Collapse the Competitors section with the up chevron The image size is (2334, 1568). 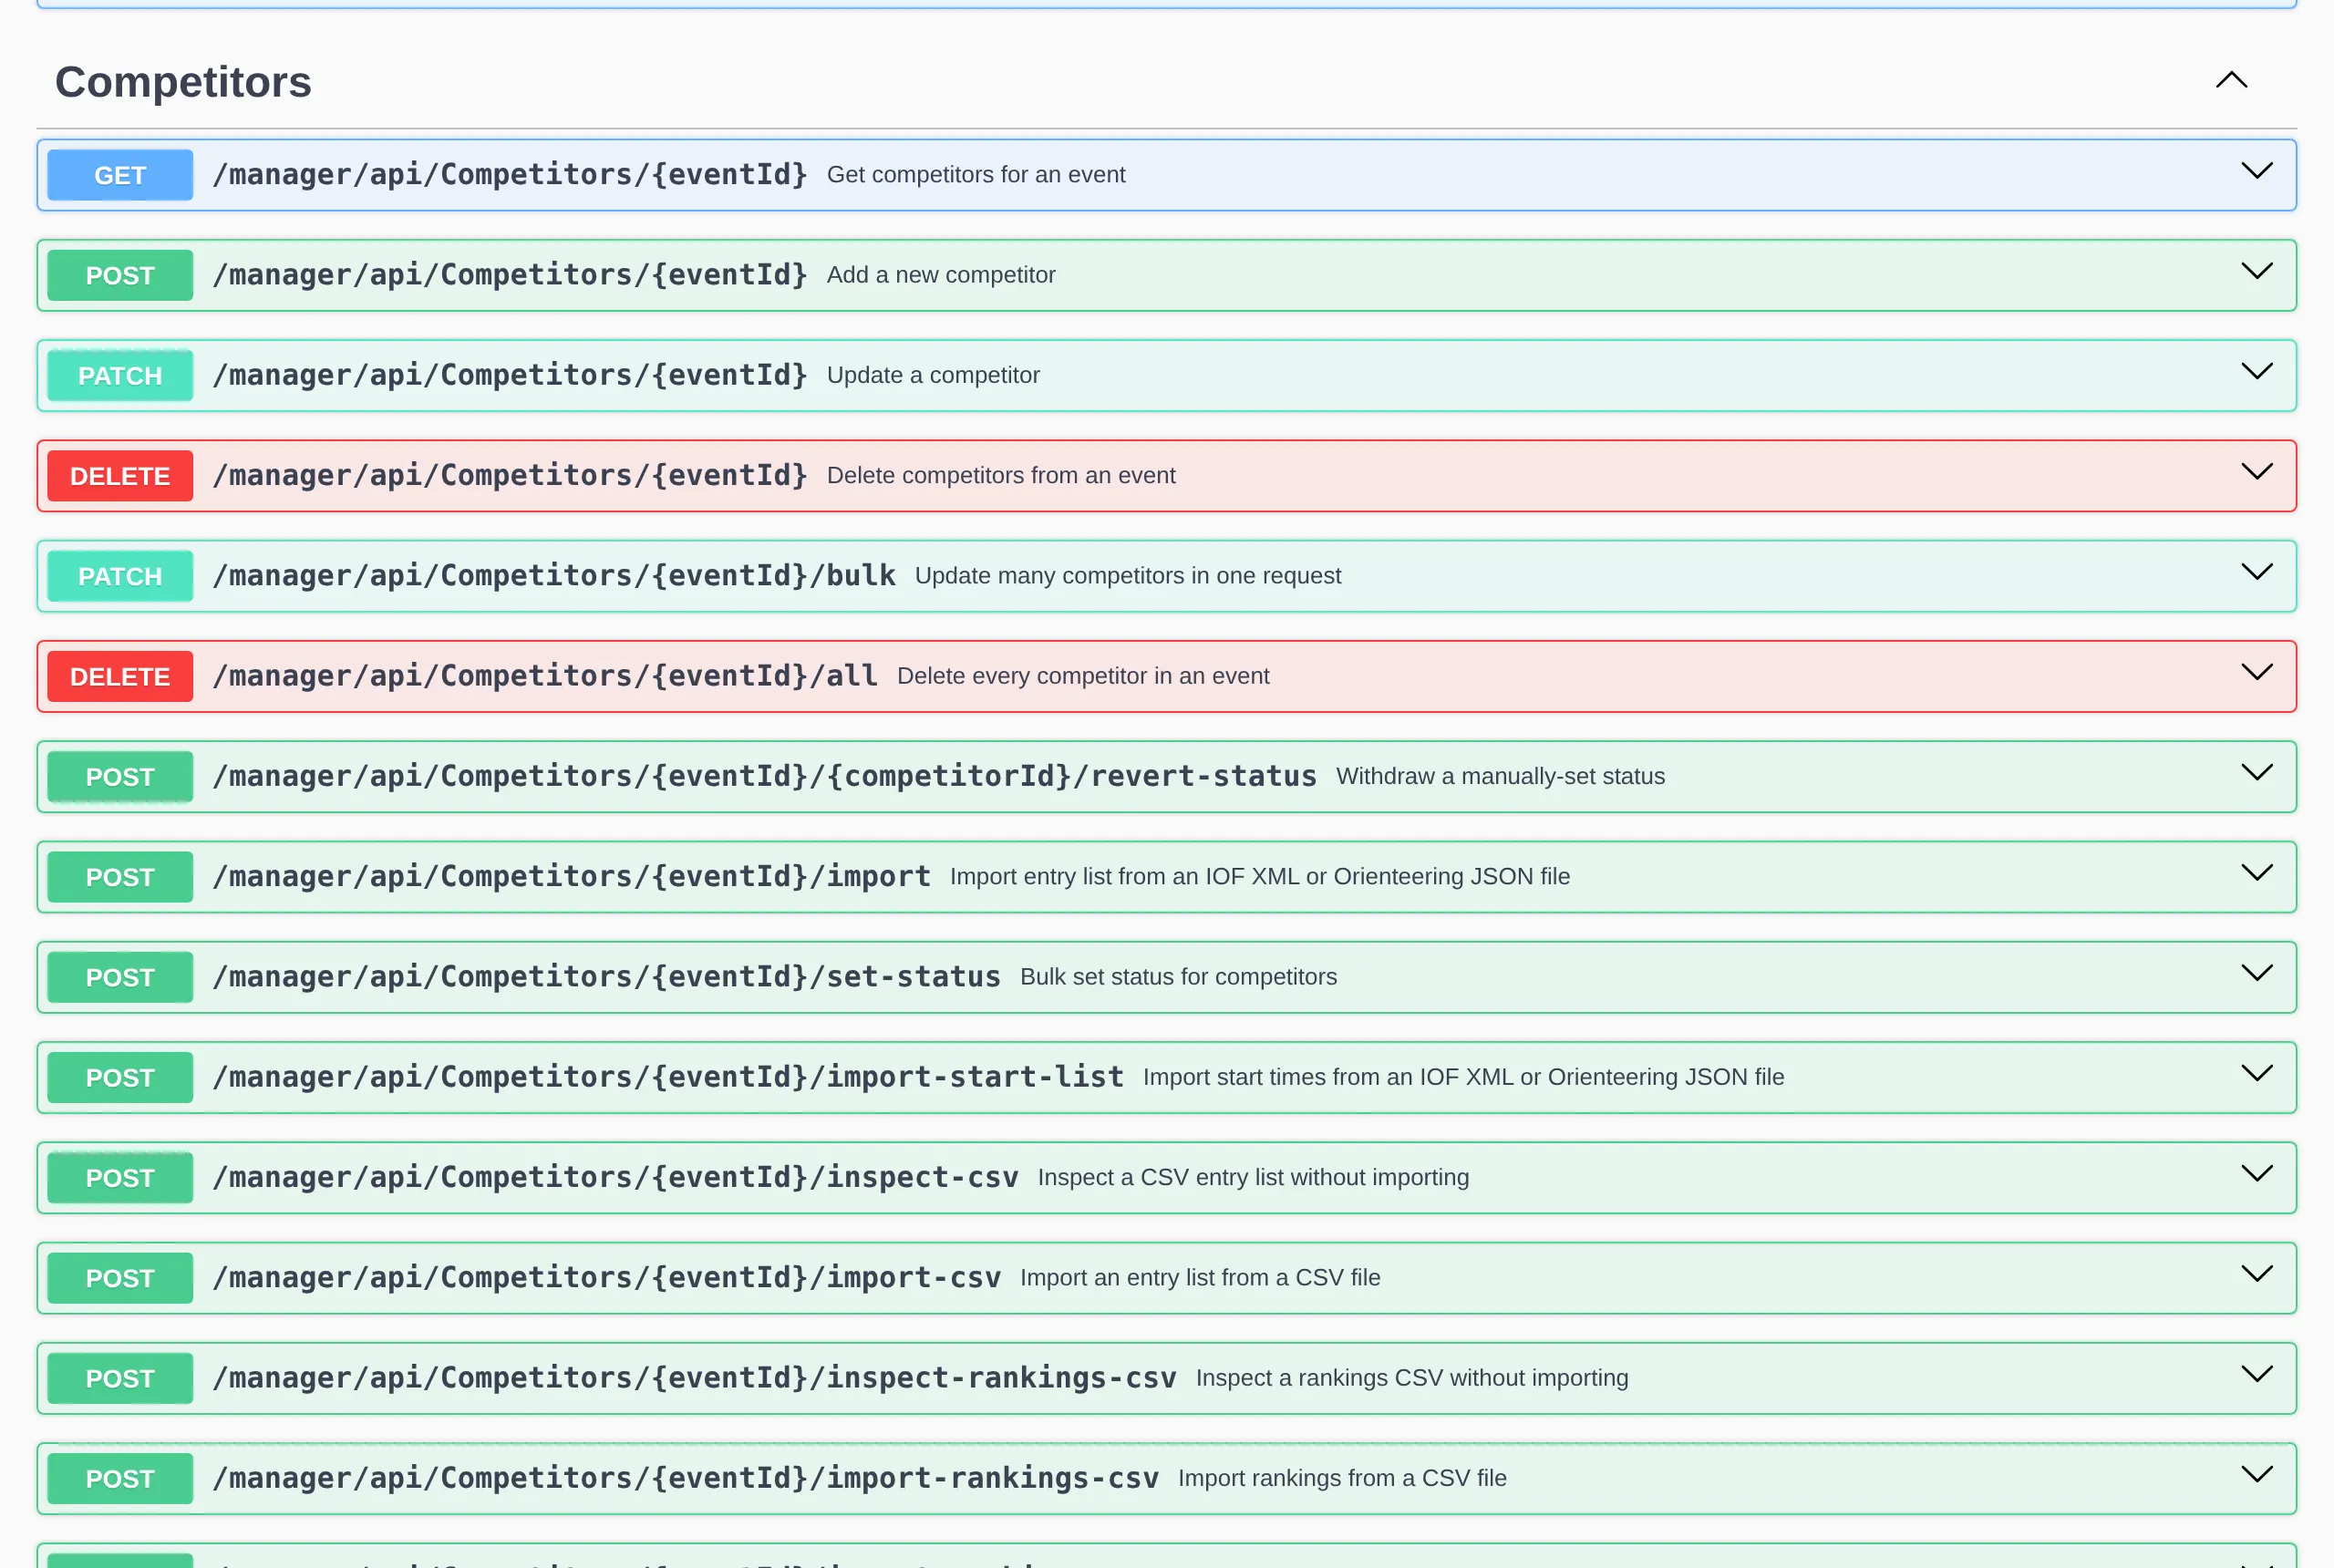2231,80
